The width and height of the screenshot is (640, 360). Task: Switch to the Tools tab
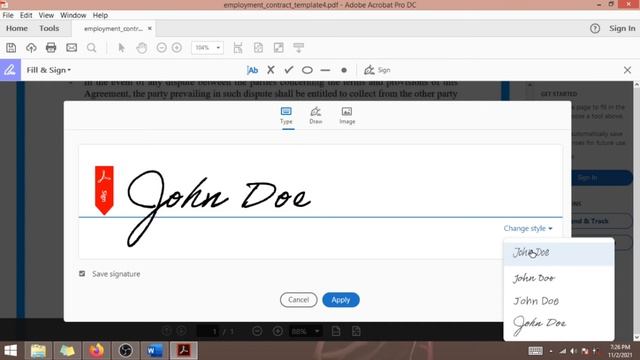(49, 28)
